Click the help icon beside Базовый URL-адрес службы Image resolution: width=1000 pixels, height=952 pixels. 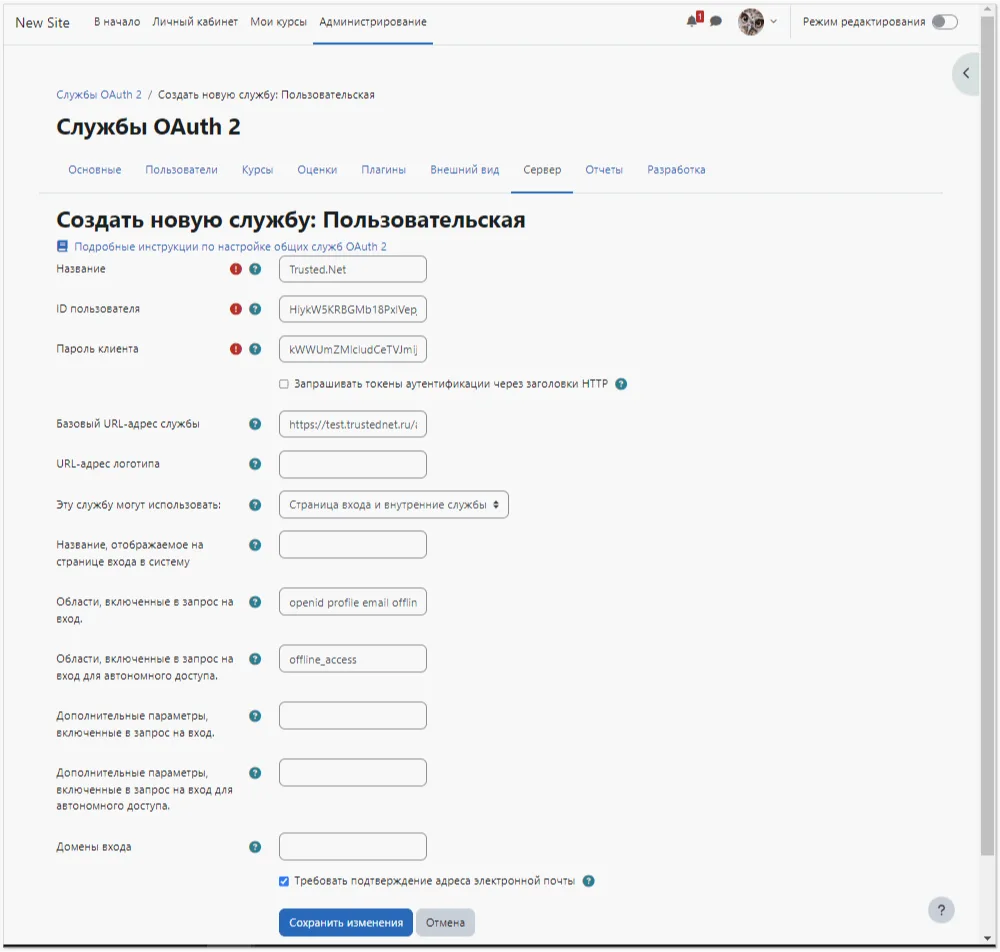point(255,424)
